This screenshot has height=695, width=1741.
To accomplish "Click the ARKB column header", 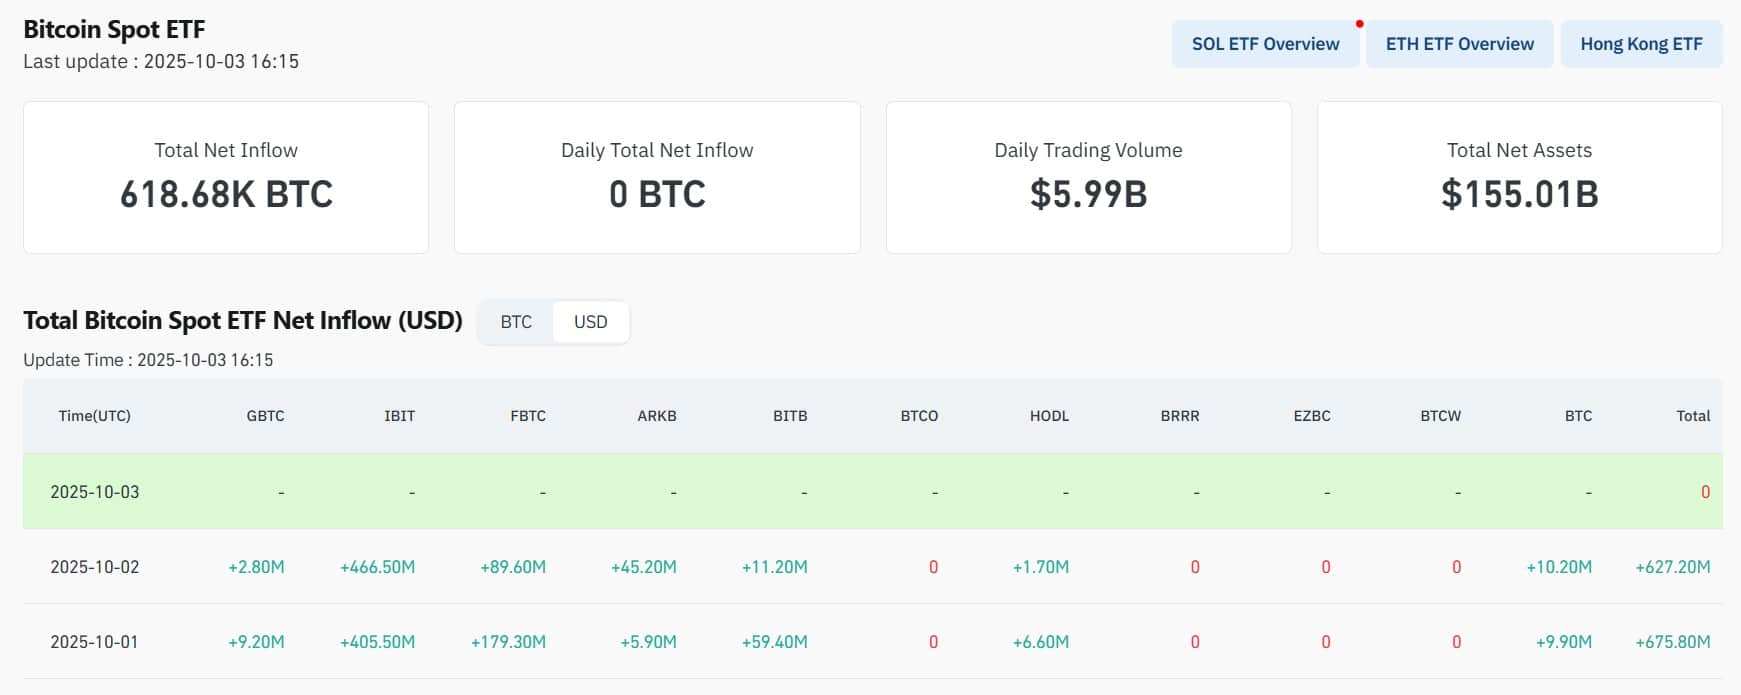I will coord(657,416).
